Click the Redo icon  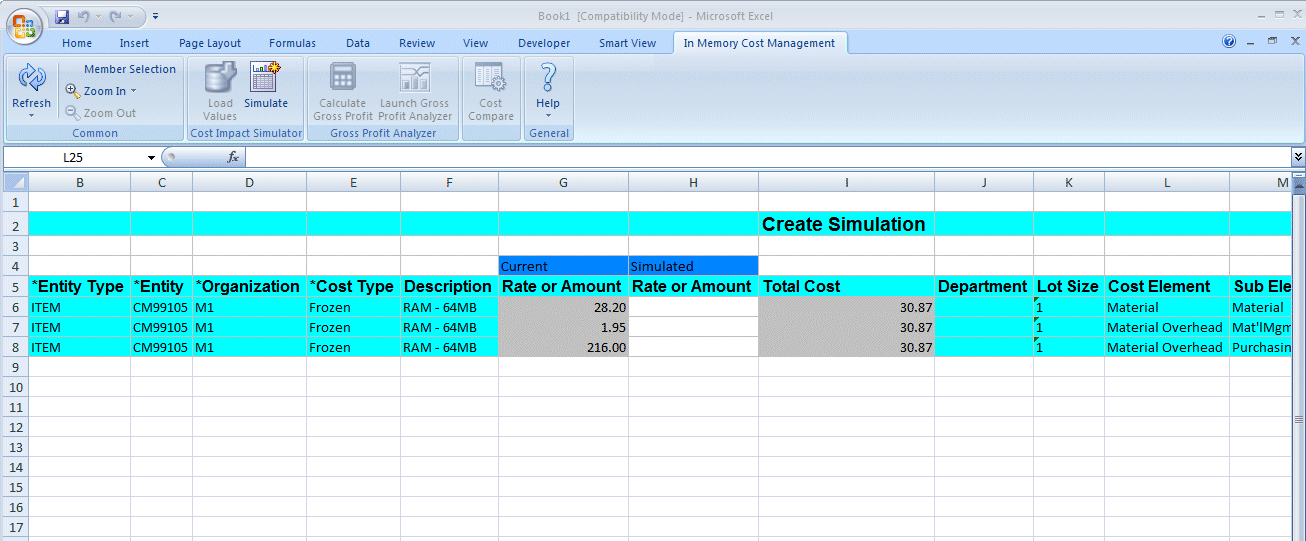point(116,17)
